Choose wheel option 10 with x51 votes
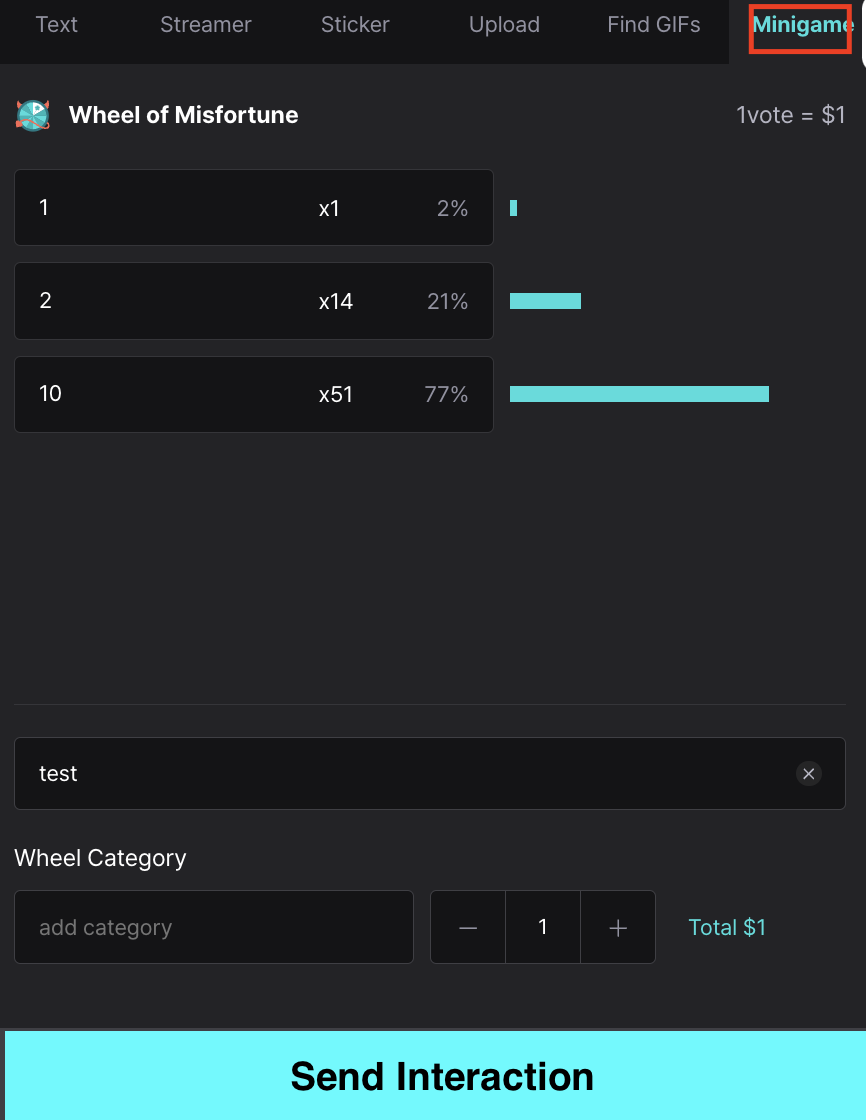Image resolution: width=866 pixels, height=1120 pixels. point(254,394)
